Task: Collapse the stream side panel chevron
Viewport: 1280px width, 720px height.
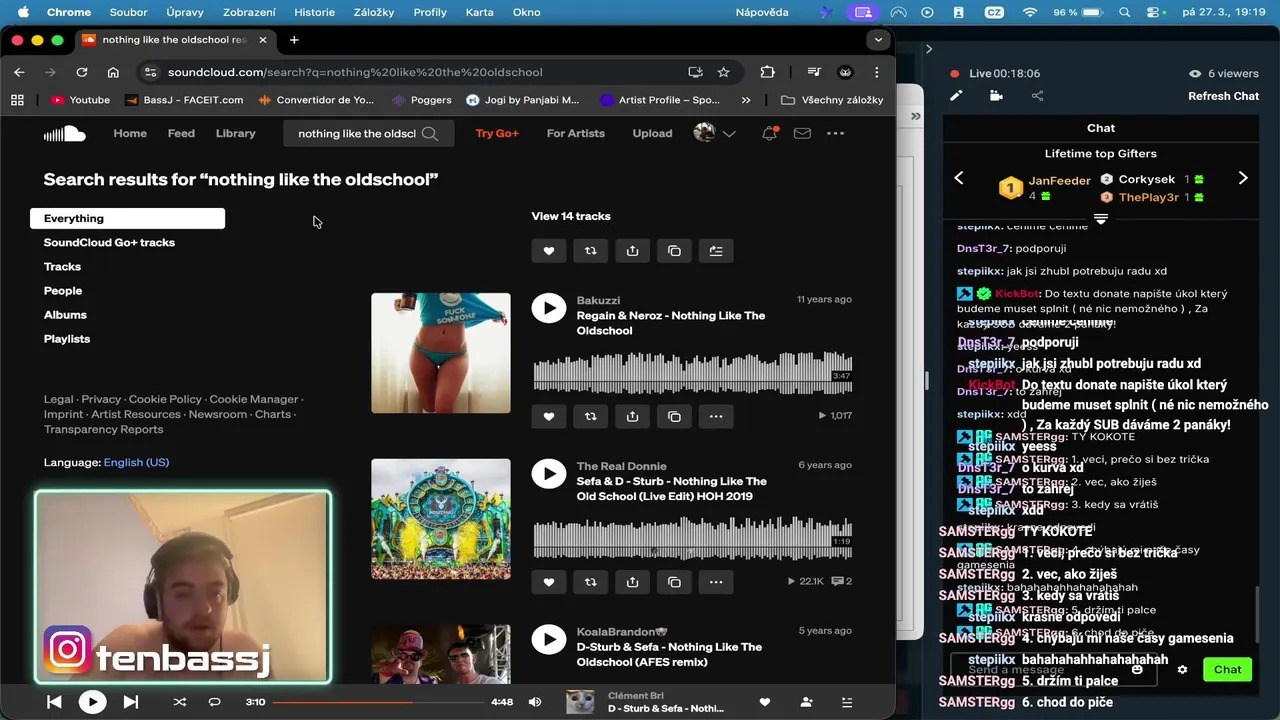Action: point(928,48)
